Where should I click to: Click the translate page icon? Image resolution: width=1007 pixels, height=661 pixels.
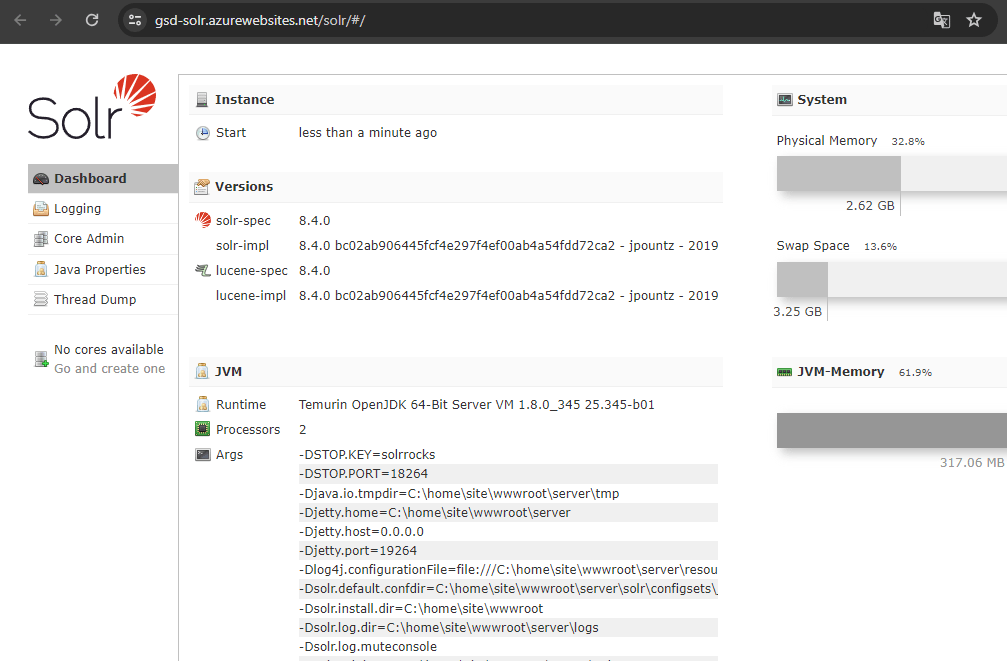(941, 20)
